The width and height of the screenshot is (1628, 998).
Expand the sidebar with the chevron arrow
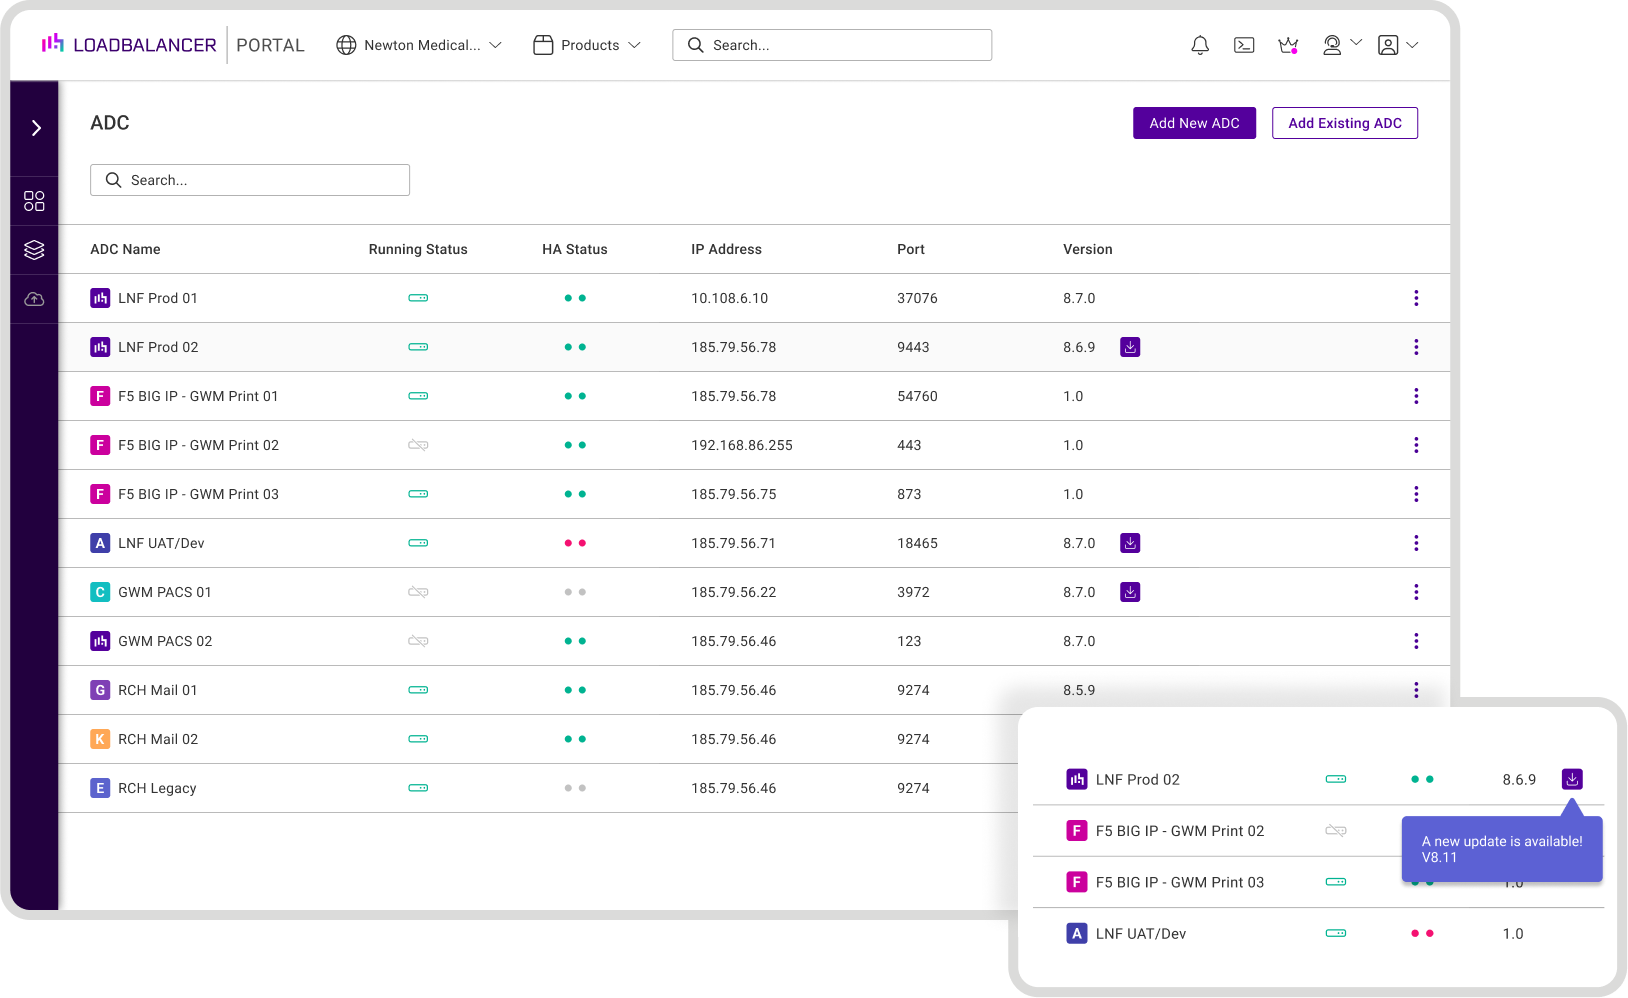36,128
